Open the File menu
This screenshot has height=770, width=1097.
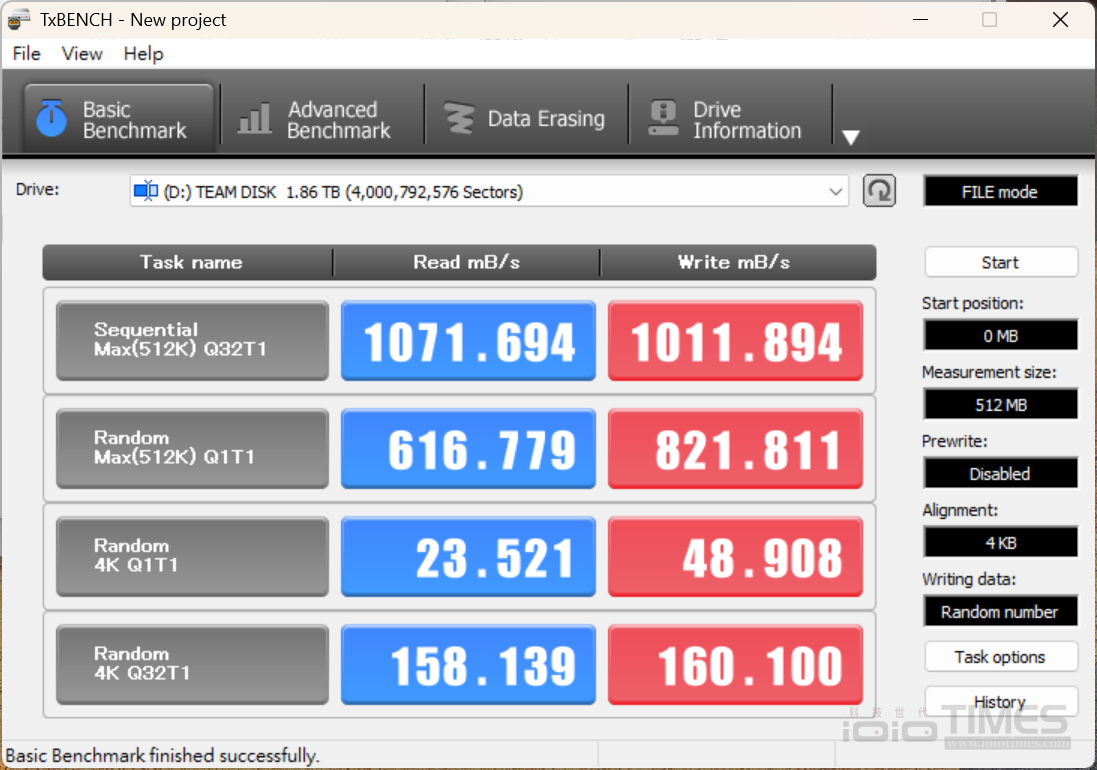click(x=25, y=54)
